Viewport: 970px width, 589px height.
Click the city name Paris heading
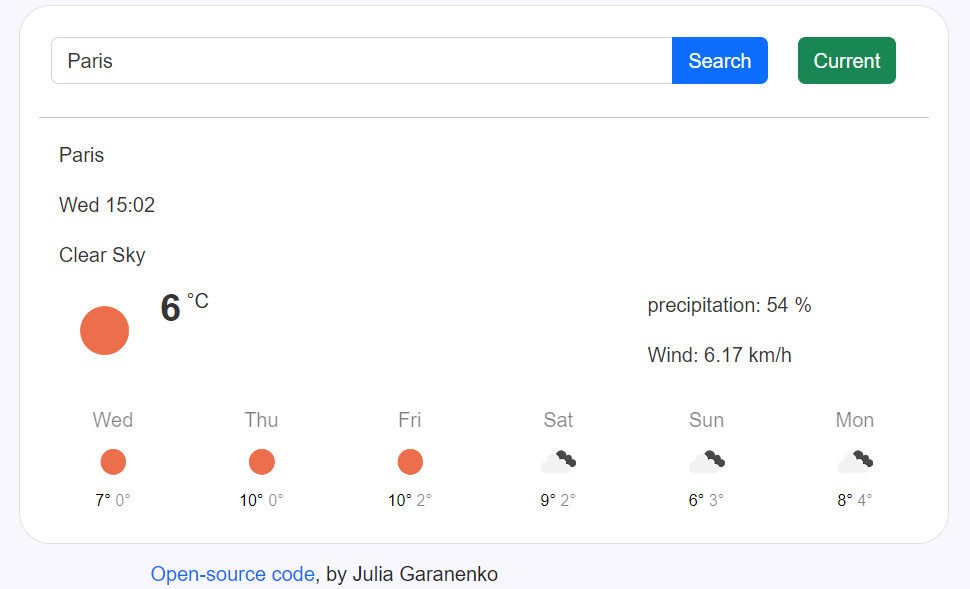point(81,155)
